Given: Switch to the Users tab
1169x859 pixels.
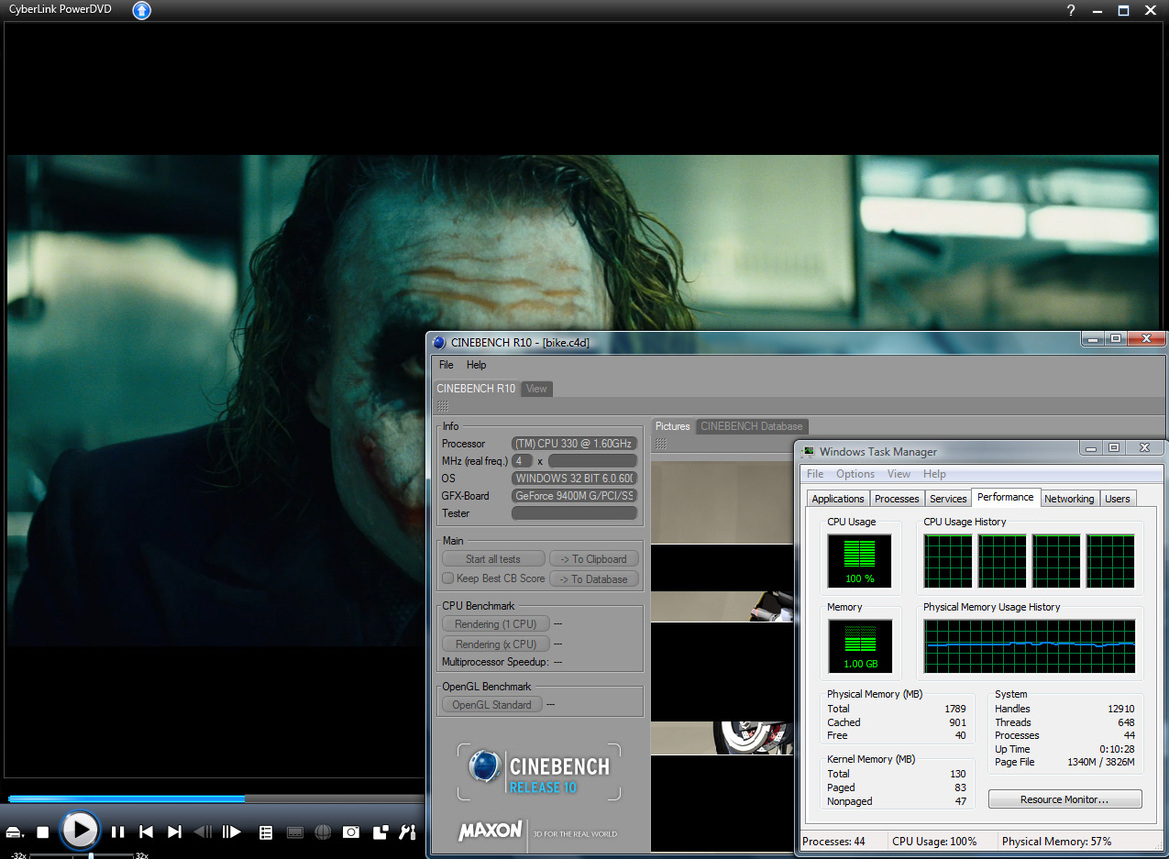Looking at the screenshot, I should pos(1118,499).
